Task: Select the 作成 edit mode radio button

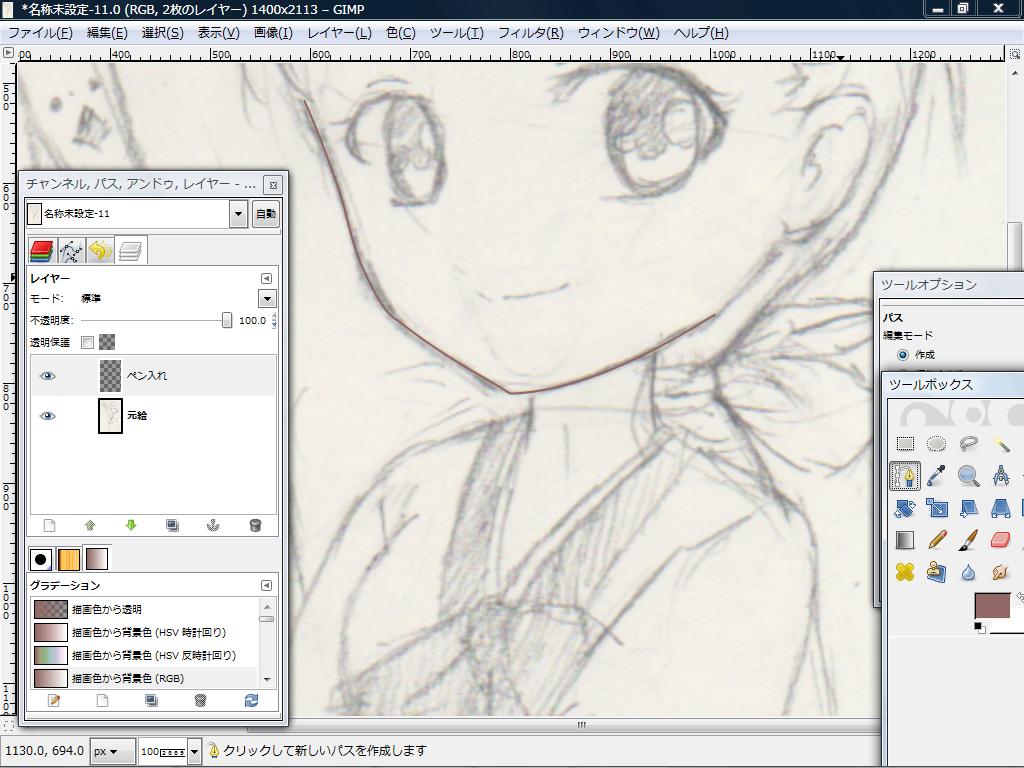Action: click(x=903, y=355)
